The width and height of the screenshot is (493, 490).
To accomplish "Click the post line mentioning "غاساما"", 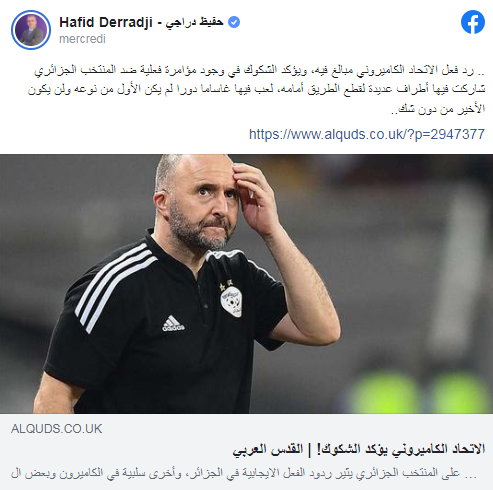I will coord(256,89).
